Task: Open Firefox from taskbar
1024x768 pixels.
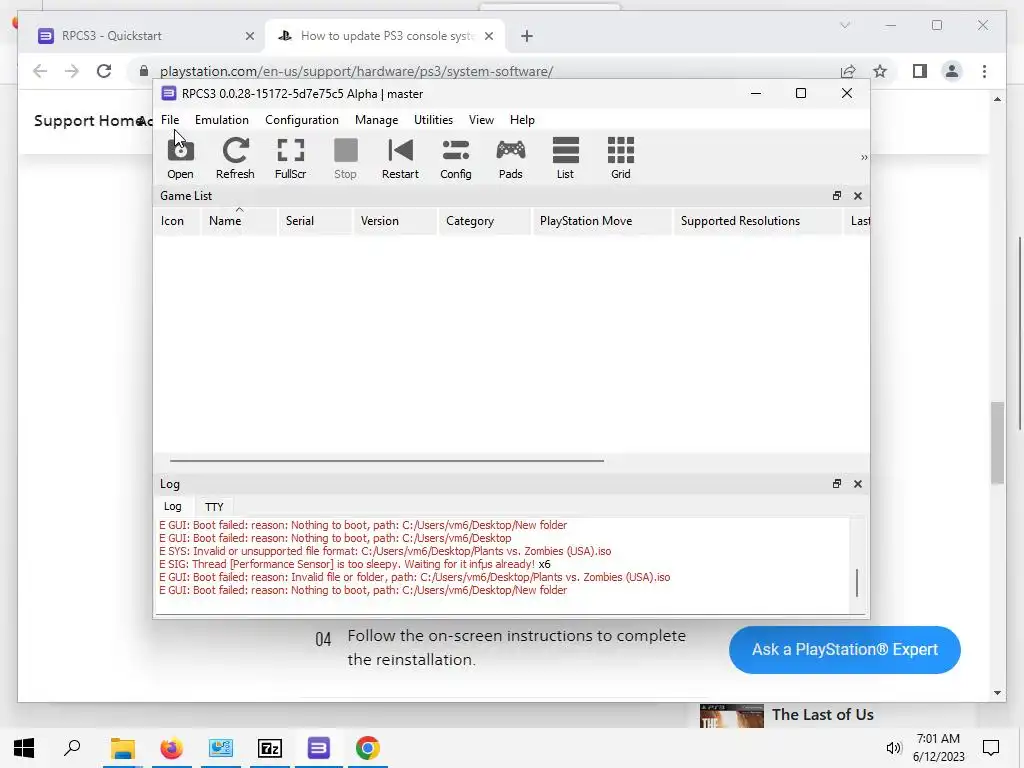Action: (x=172, y=748)
